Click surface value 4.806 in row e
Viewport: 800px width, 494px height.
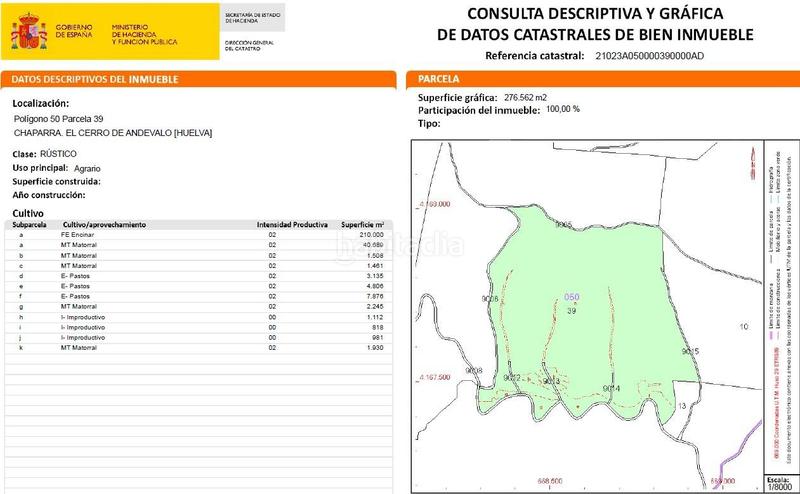point(375,286)
